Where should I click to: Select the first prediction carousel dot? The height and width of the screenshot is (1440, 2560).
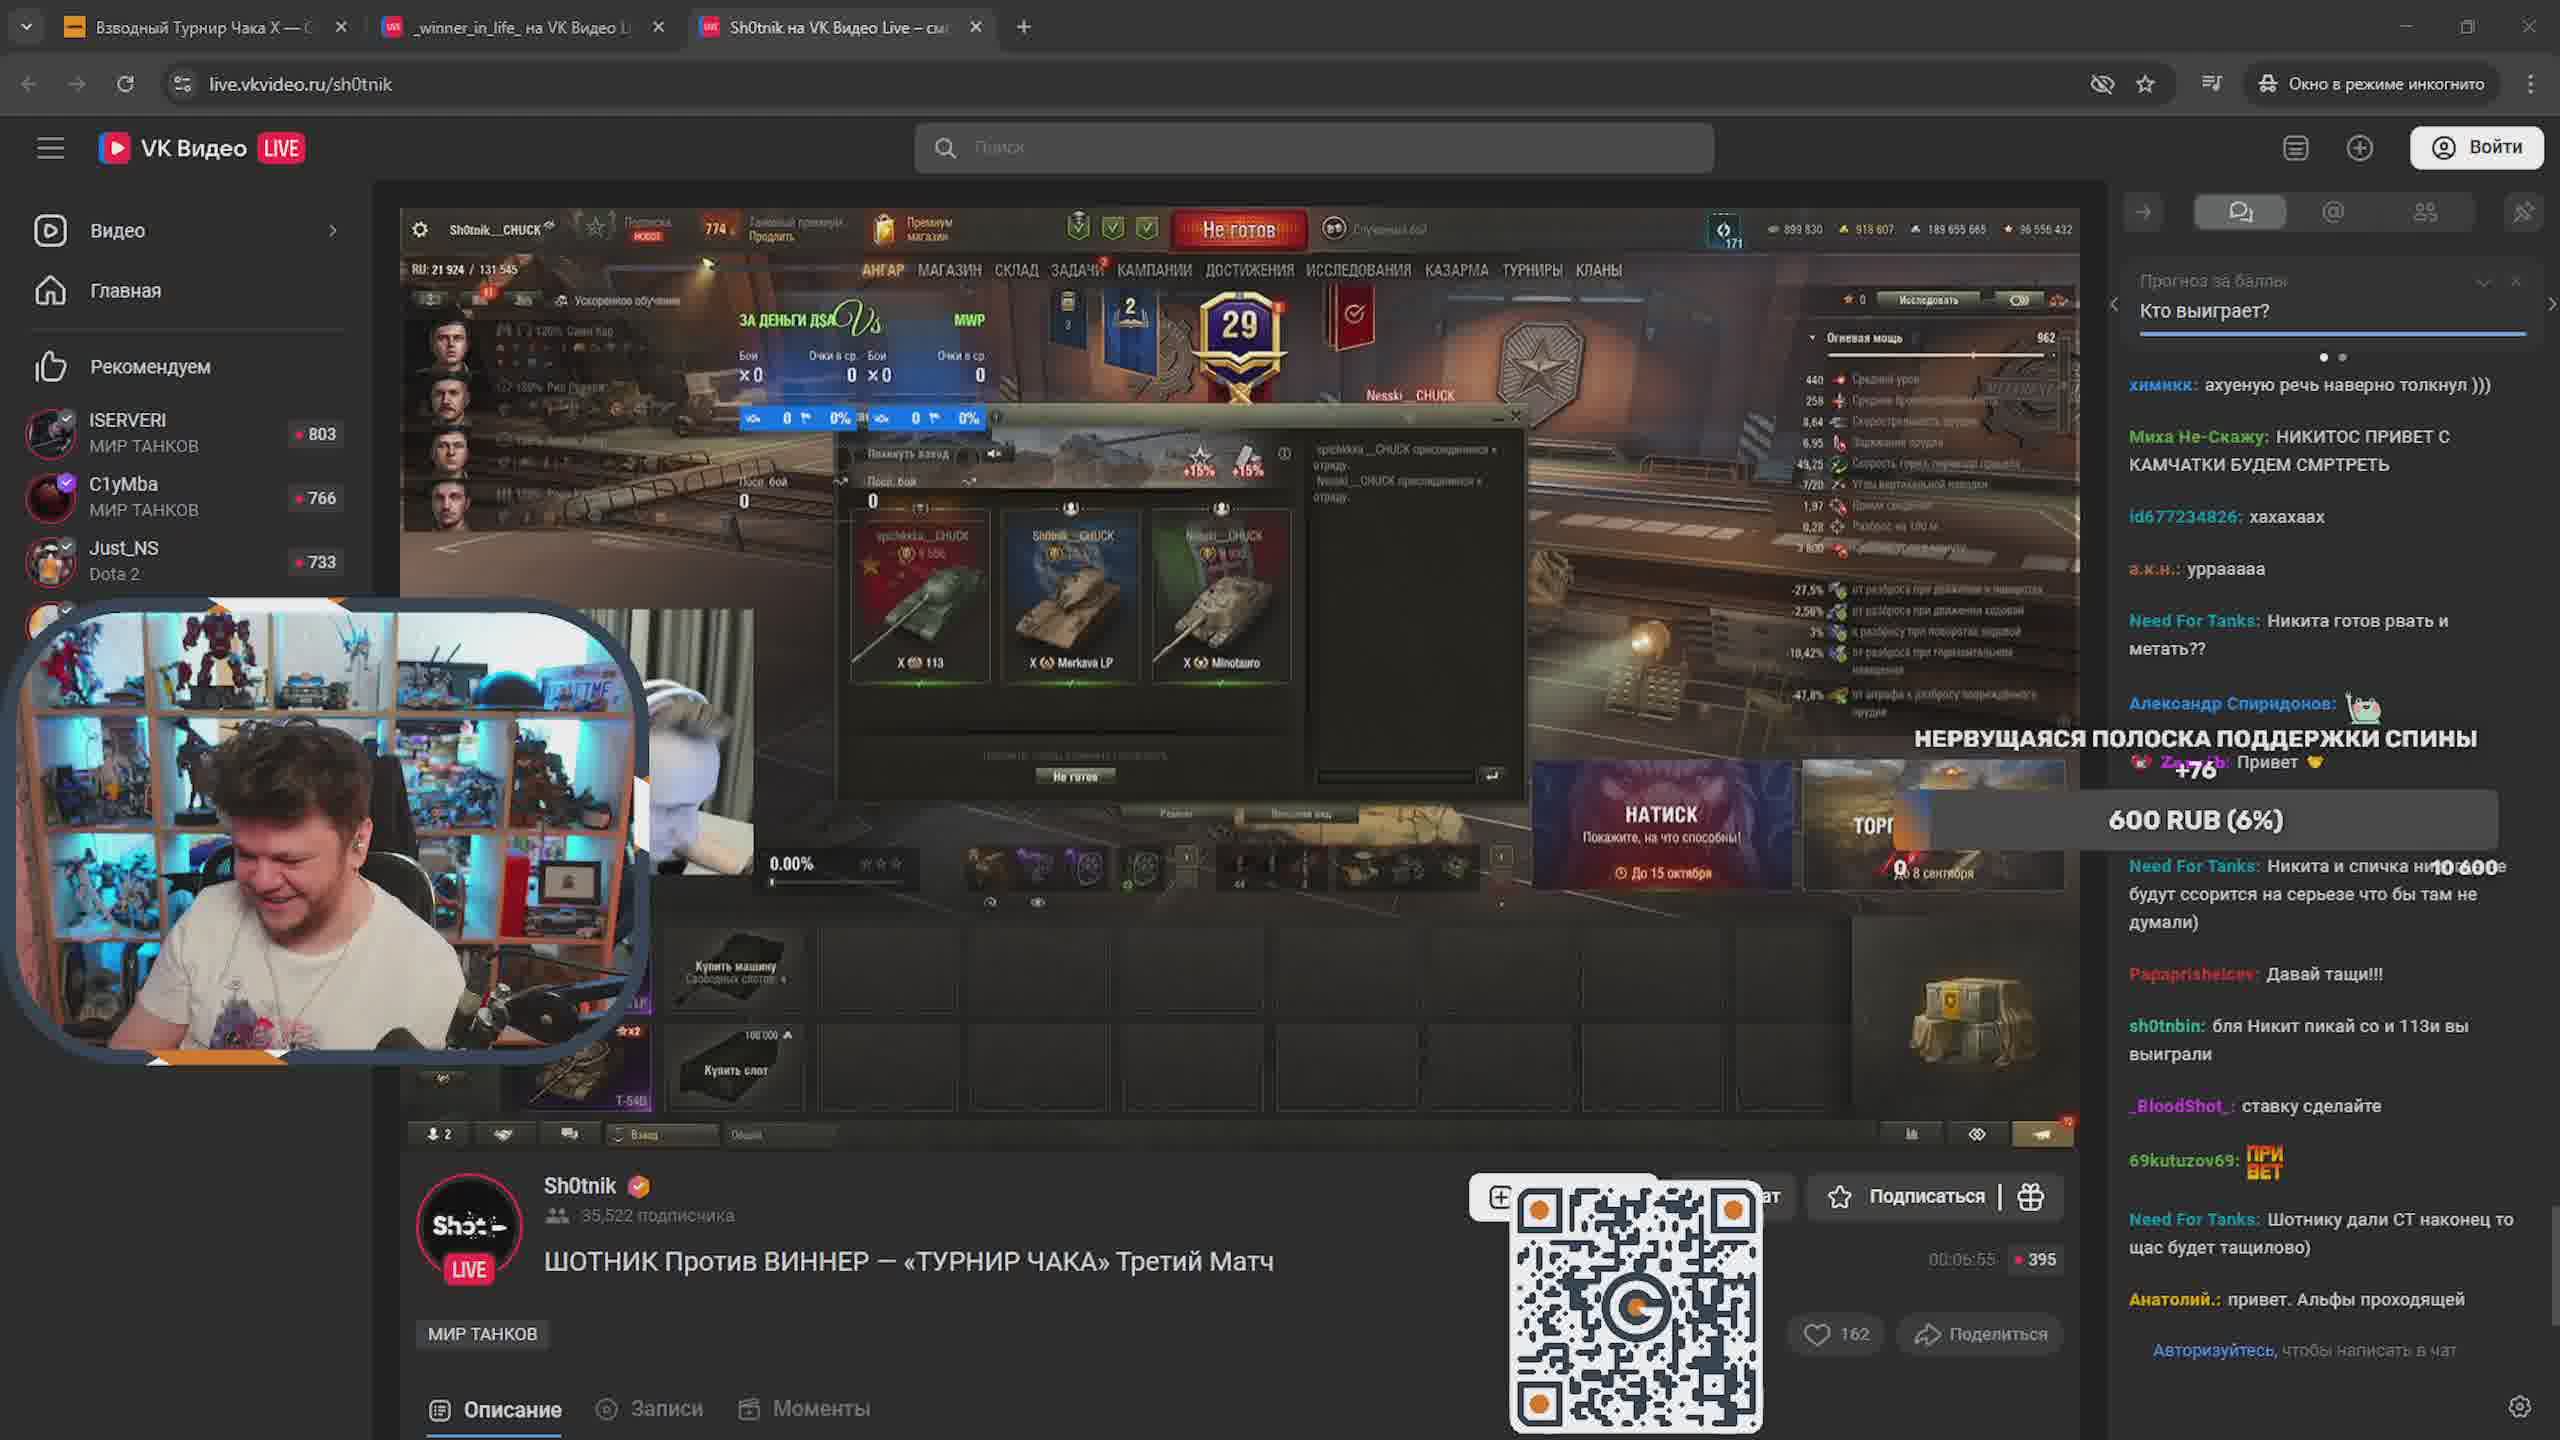[x=2323, y=357]
